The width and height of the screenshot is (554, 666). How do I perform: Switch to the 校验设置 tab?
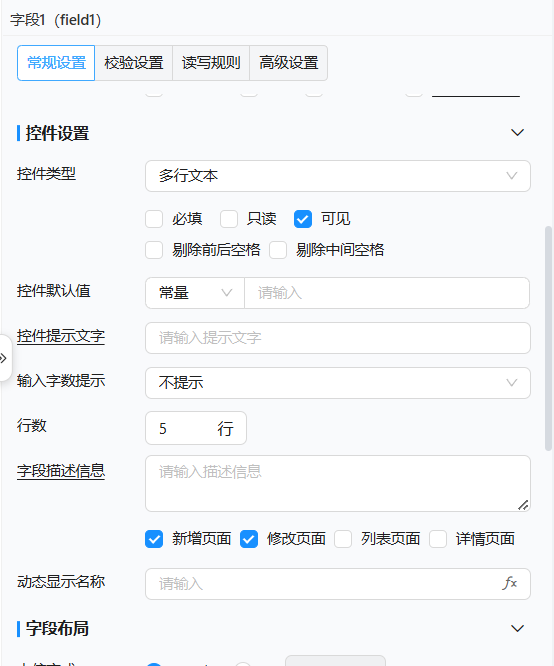coord(134,63)
